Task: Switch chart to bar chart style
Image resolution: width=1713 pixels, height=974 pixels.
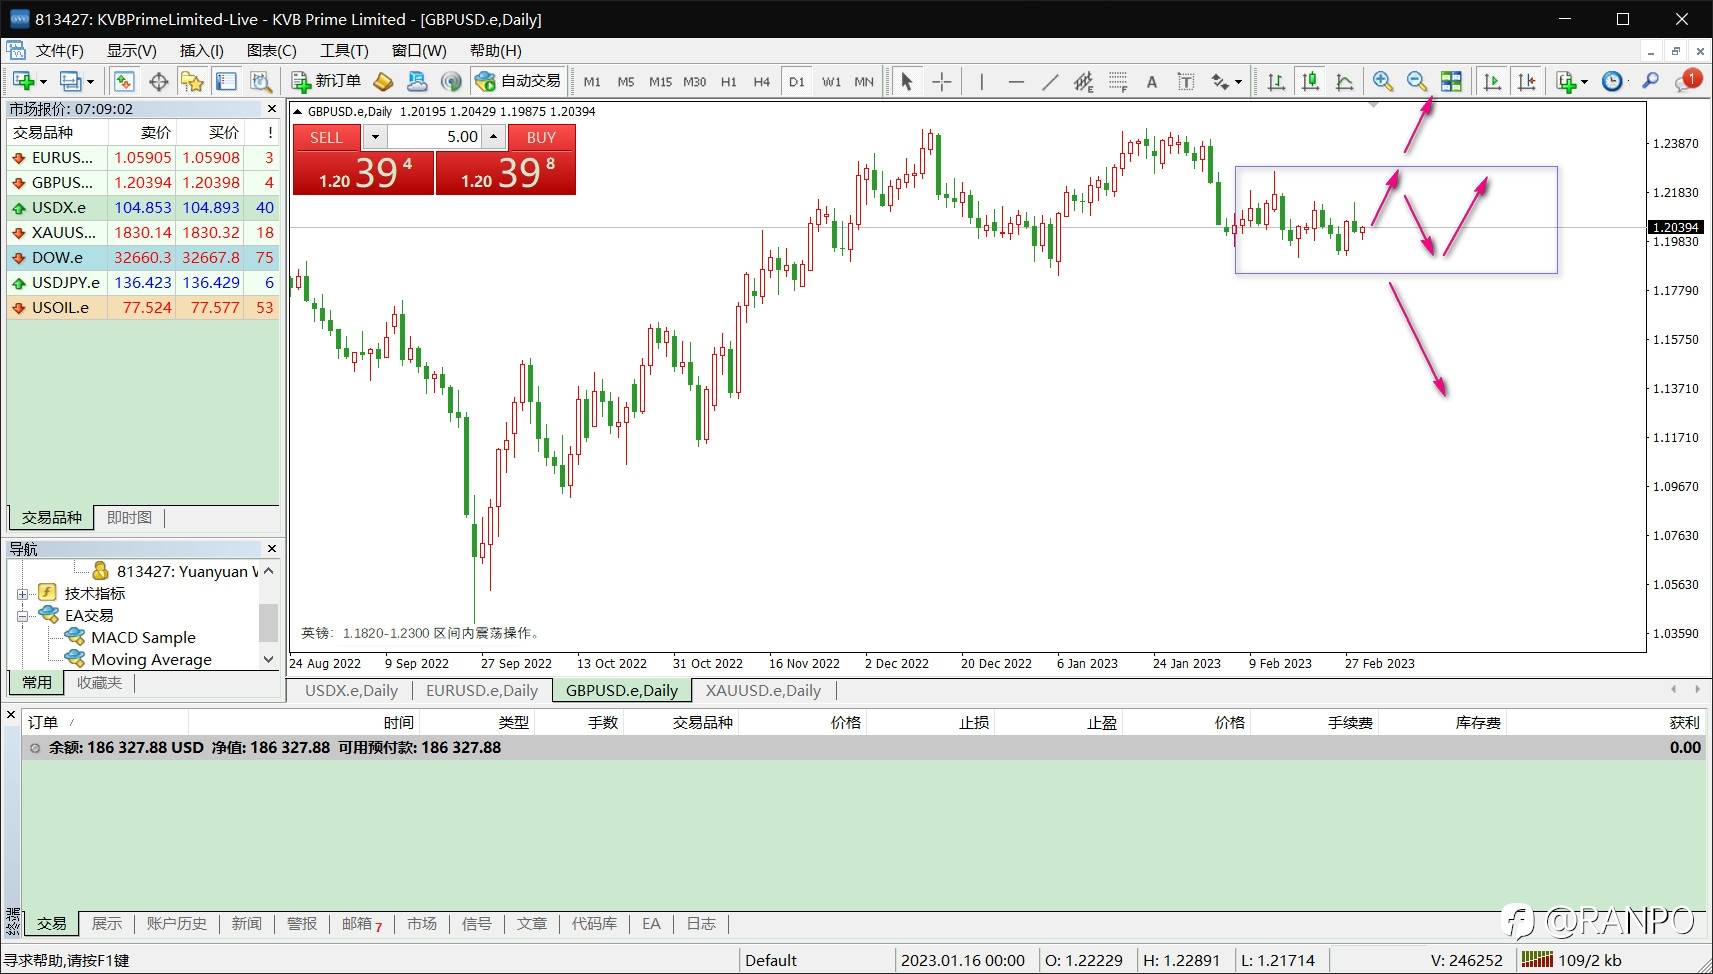Action: 1276,81
